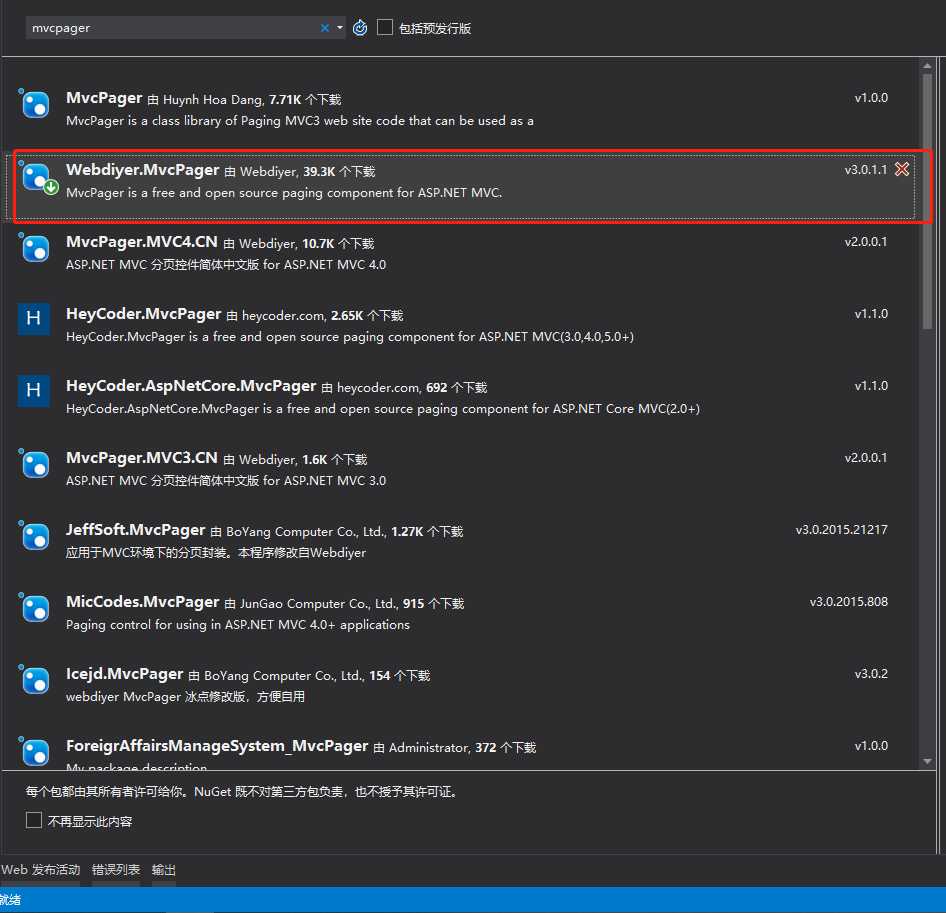Toggle the 不再显示此内容 checkbox
The image size is (946, 913).
[x=34, y=820]
